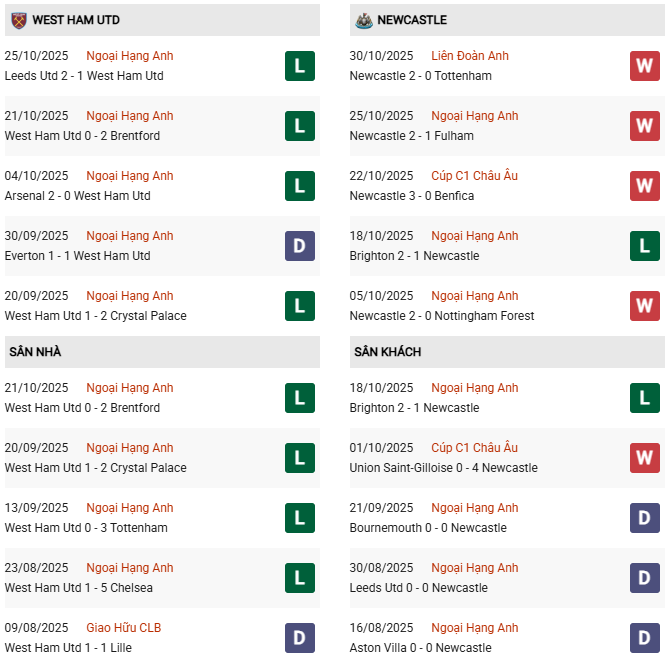This screenshot has height=661, width=666.
Task: Open the Liên Đoàn Anh league link
Action: (x=470, y=56)
